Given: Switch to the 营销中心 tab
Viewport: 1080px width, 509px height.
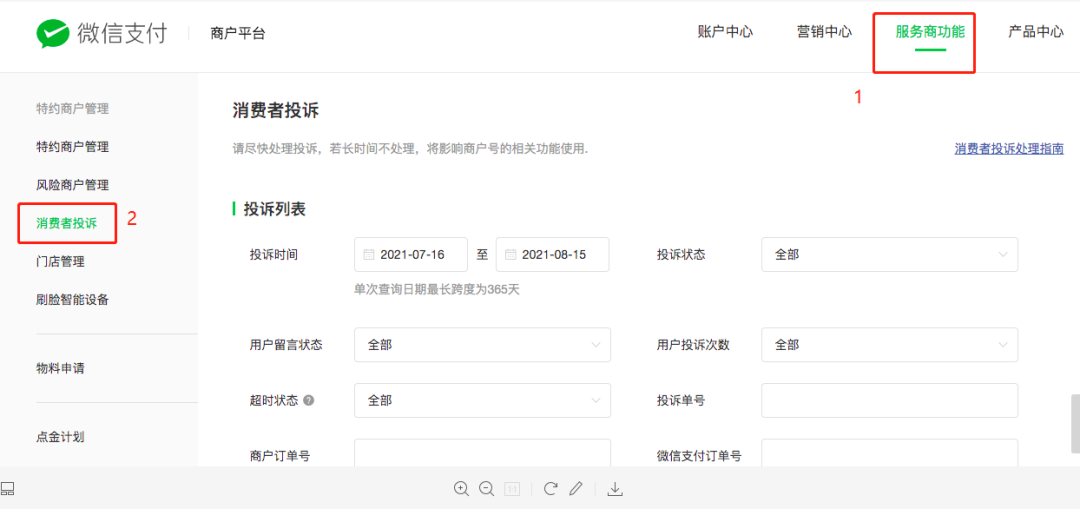Looking at the screenshot, I should tap(824, 32).
